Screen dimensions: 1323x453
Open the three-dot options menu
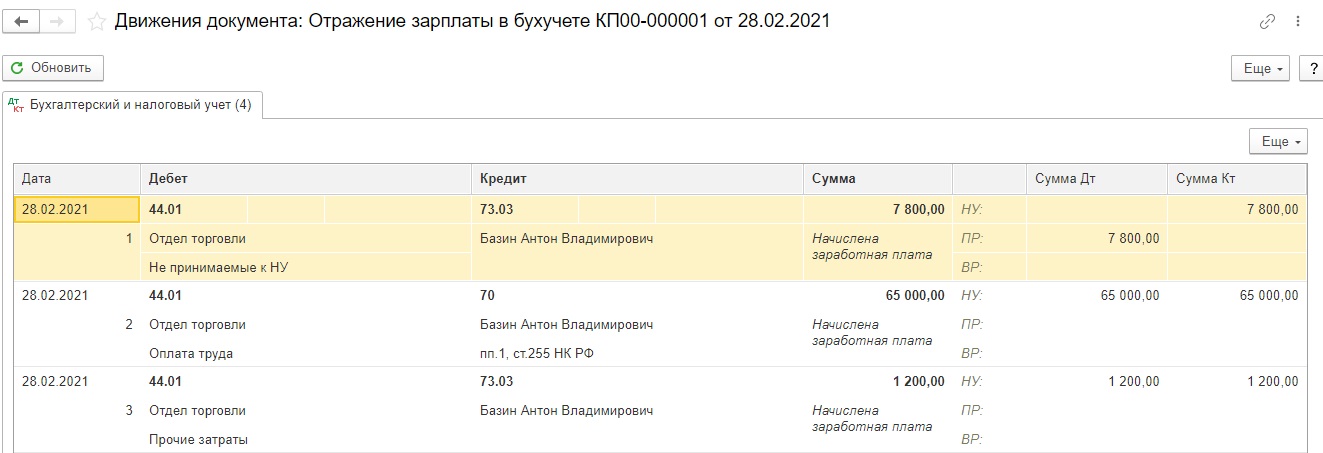(x=1298, y=21)
